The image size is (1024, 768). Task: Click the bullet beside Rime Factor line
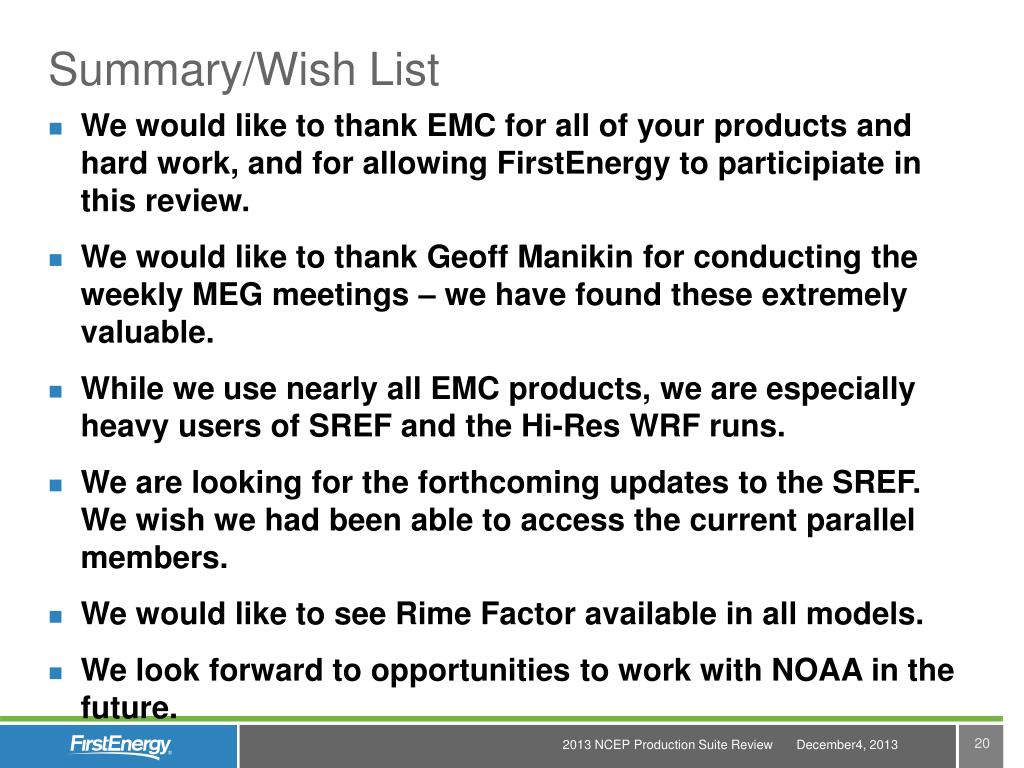pyautogui.click(x=56, y=616)
